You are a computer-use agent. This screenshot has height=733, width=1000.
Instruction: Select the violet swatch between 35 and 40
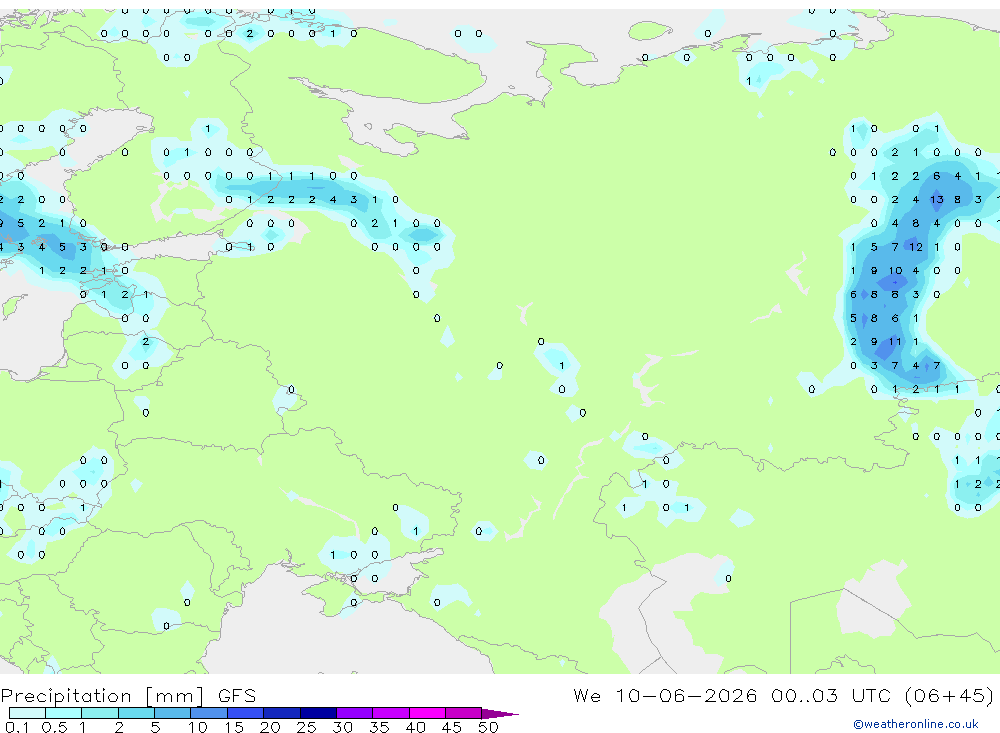click(x=391, y=713)
